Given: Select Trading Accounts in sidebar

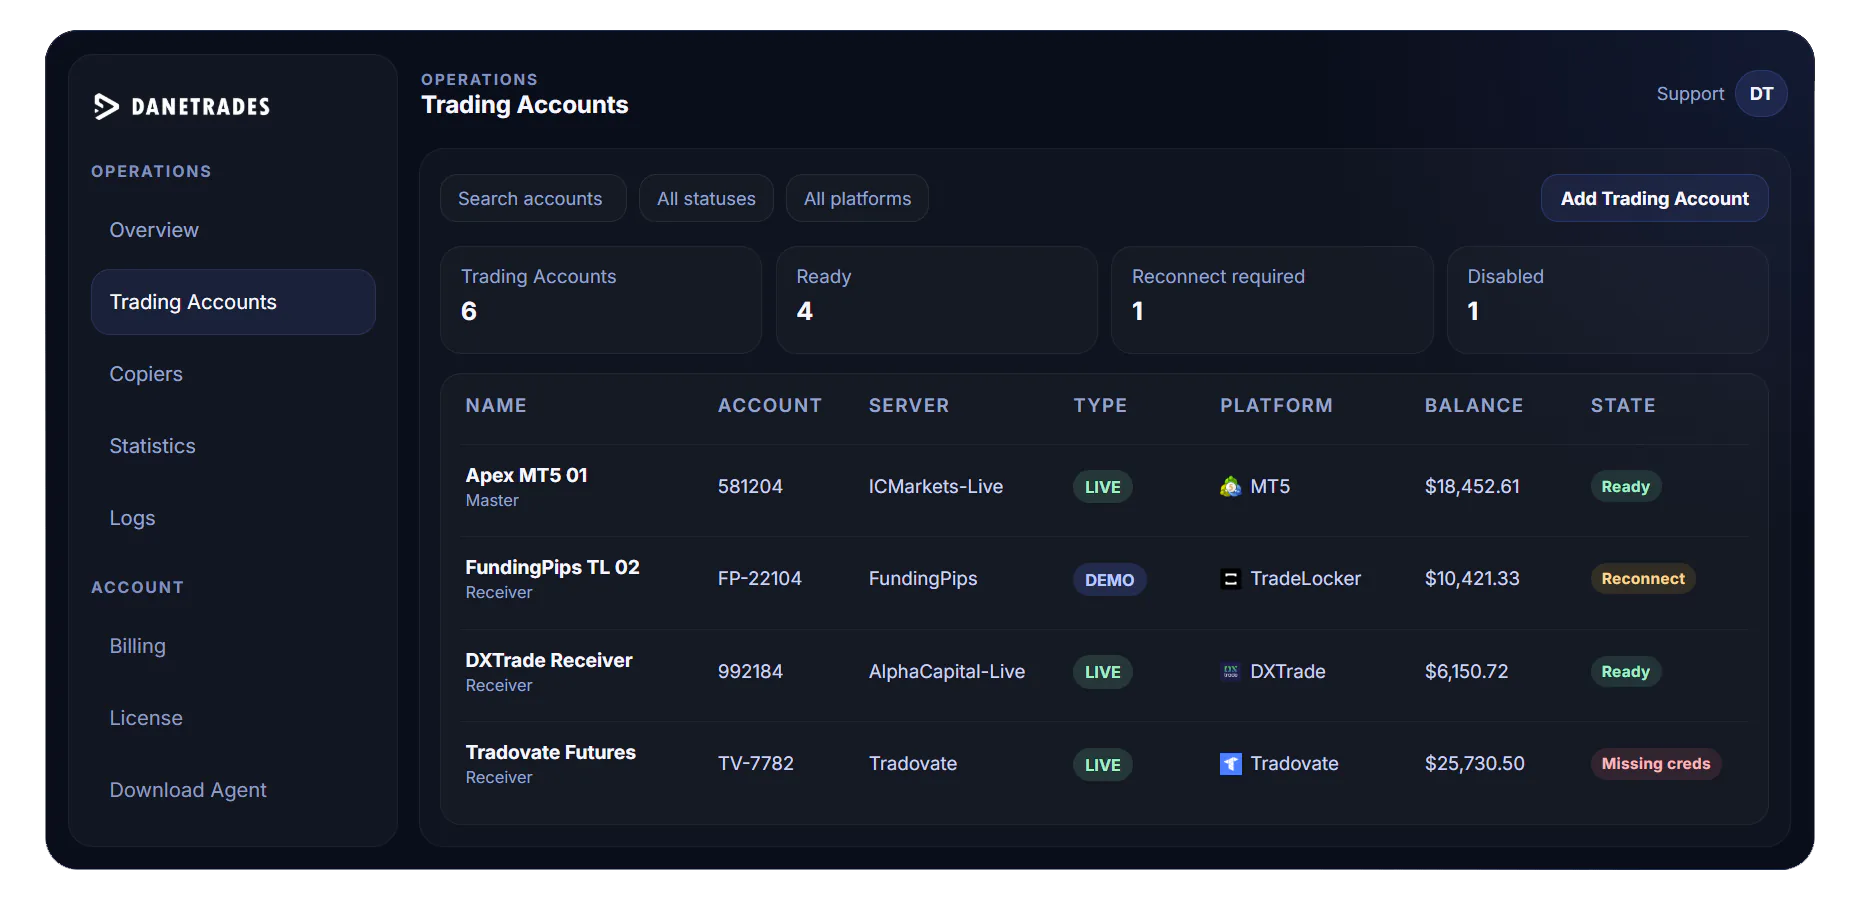Looking at the screenshot, I should point(233,302).
